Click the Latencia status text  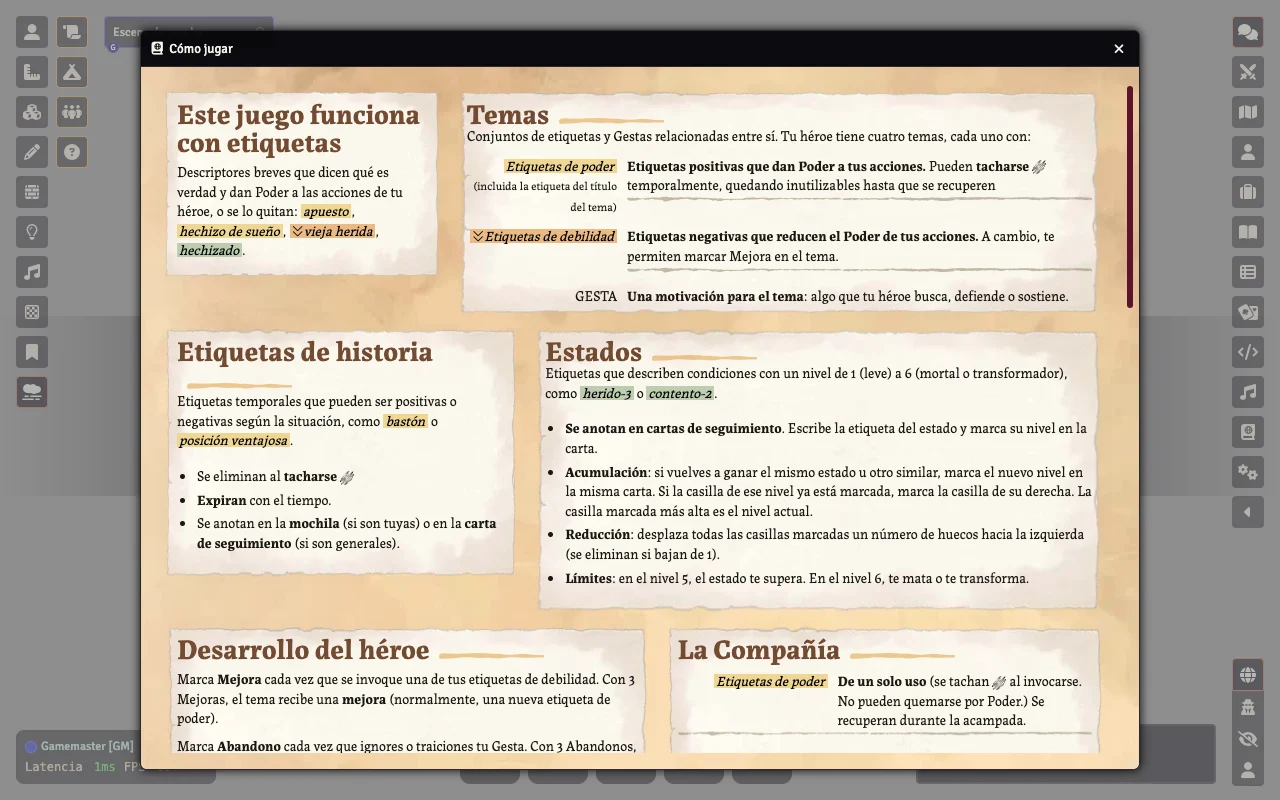(x=54, y=767)
